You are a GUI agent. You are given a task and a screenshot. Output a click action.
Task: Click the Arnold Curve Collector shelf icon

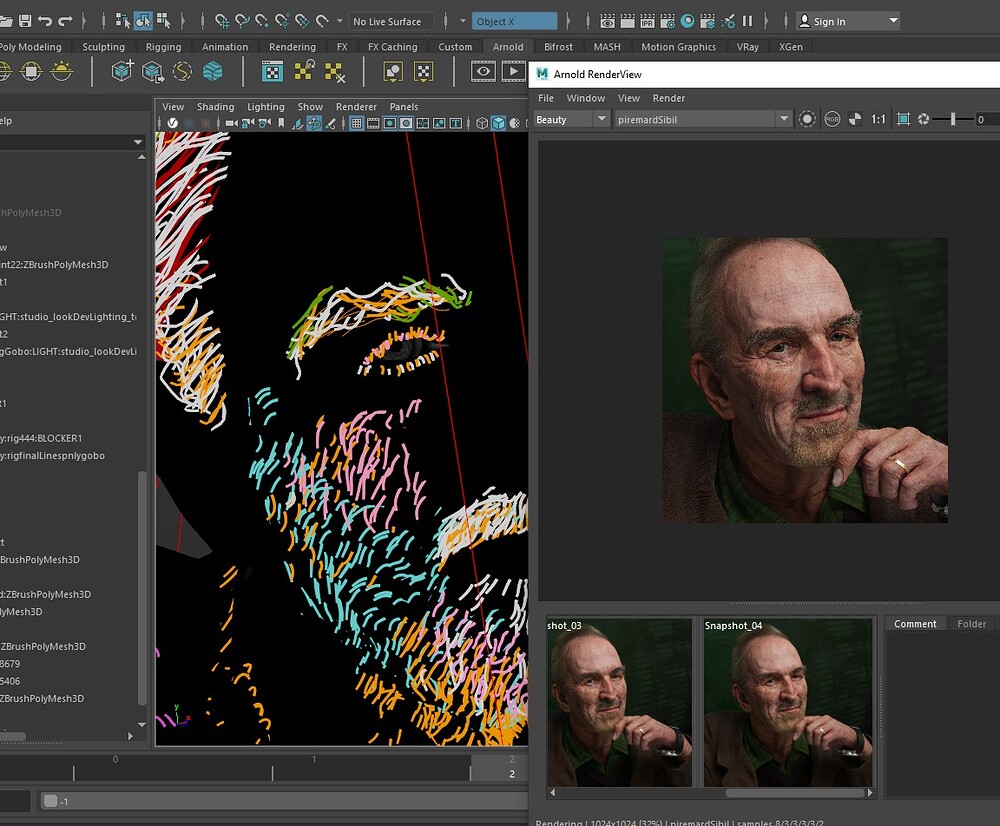182,71
